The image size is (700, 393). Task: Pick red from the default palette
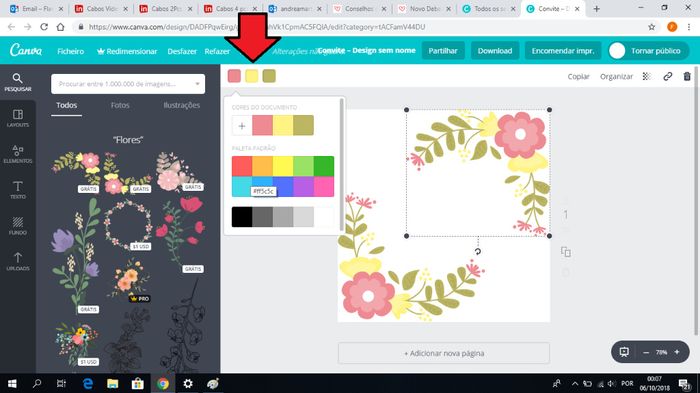242,166
